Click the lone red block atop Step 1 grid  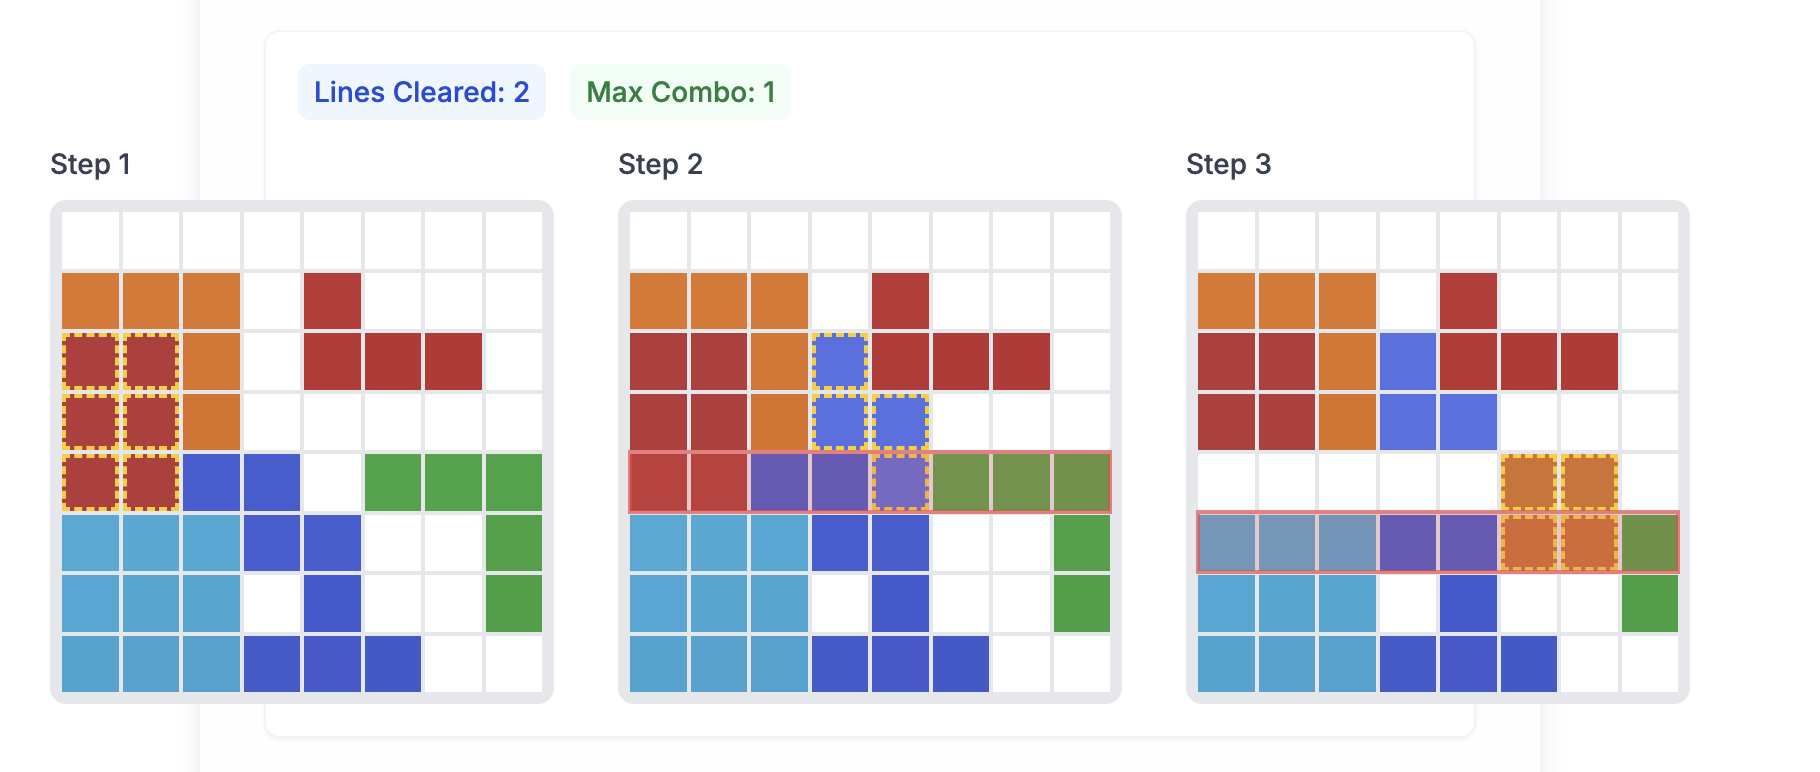[330, 302]
